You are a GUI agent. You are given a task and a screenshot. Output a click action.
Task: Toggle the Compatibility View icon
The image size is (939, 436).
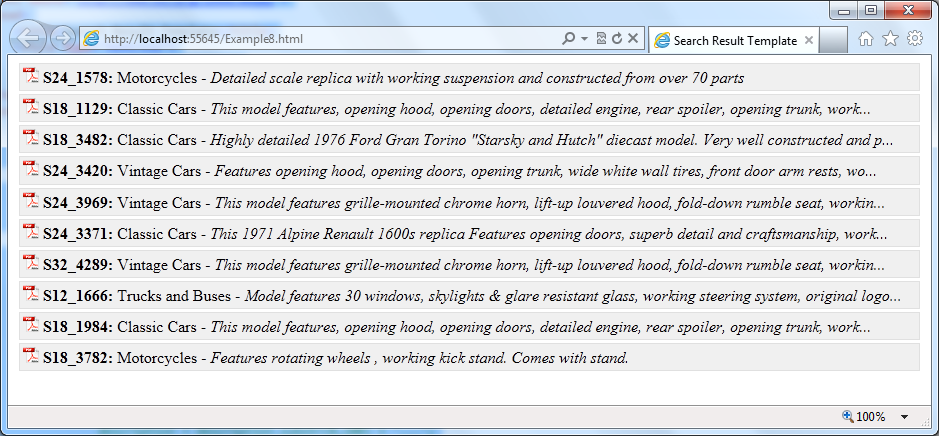[602, 40]
